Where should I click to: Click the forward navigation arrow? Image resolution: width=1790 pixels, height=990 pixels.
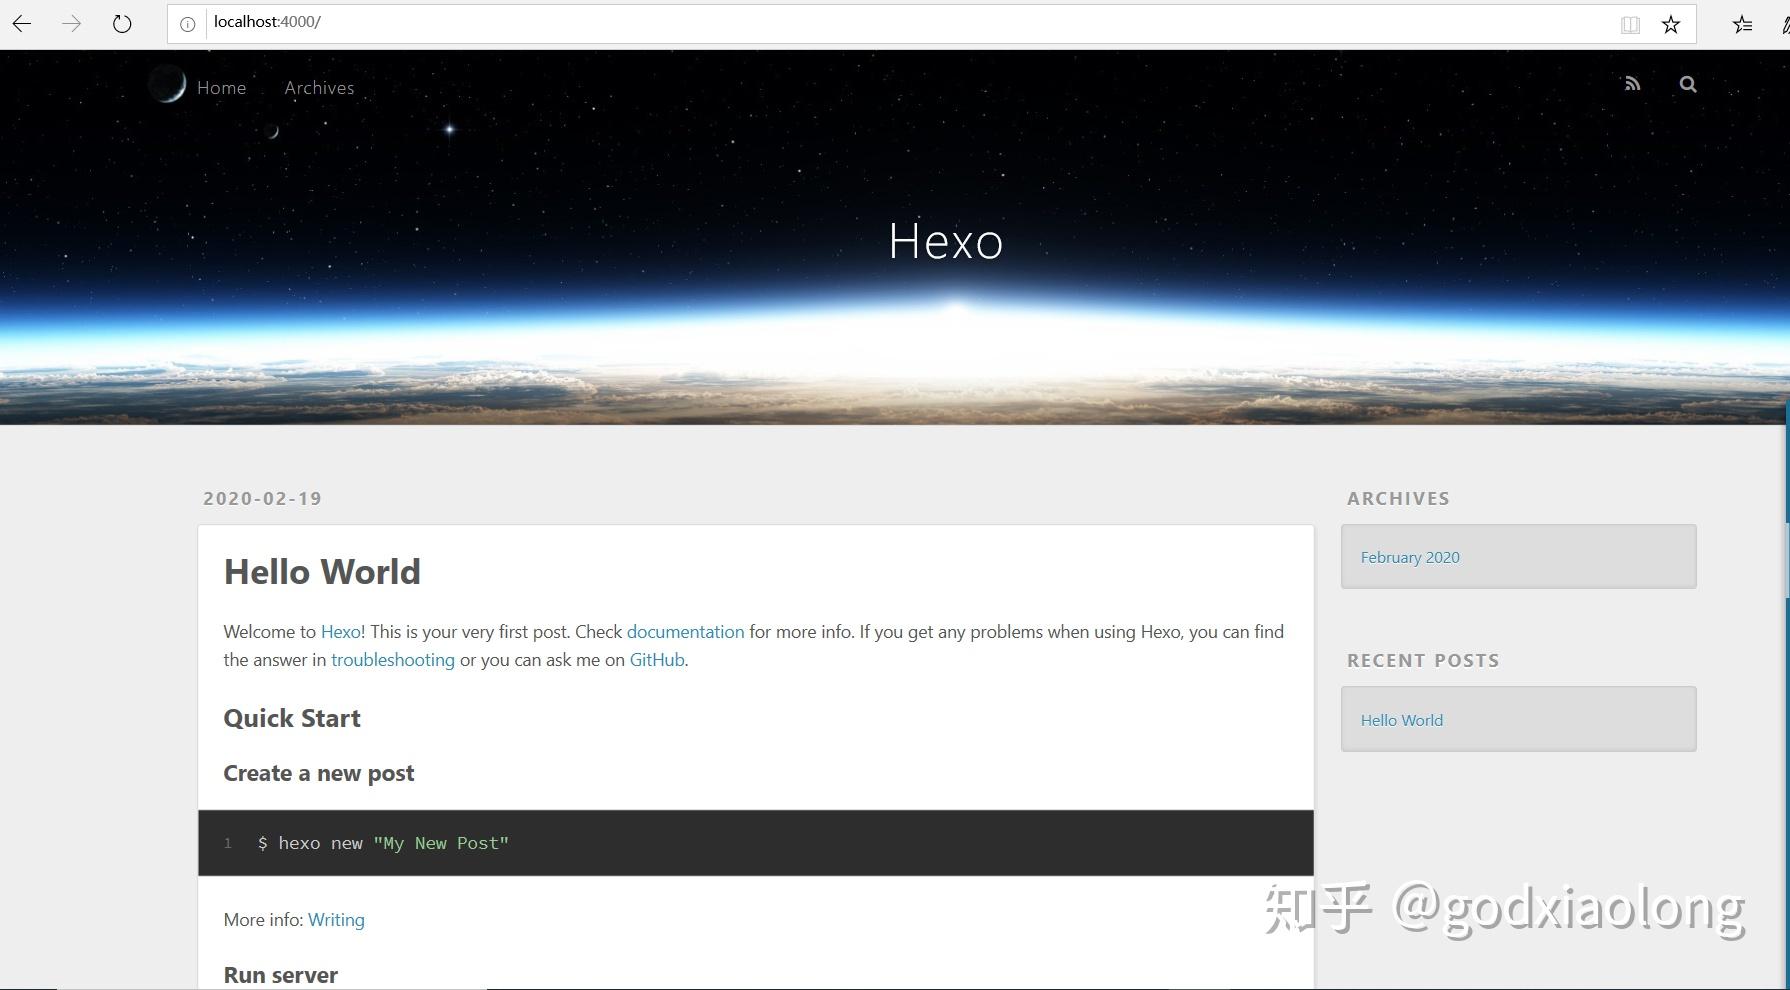71,23
